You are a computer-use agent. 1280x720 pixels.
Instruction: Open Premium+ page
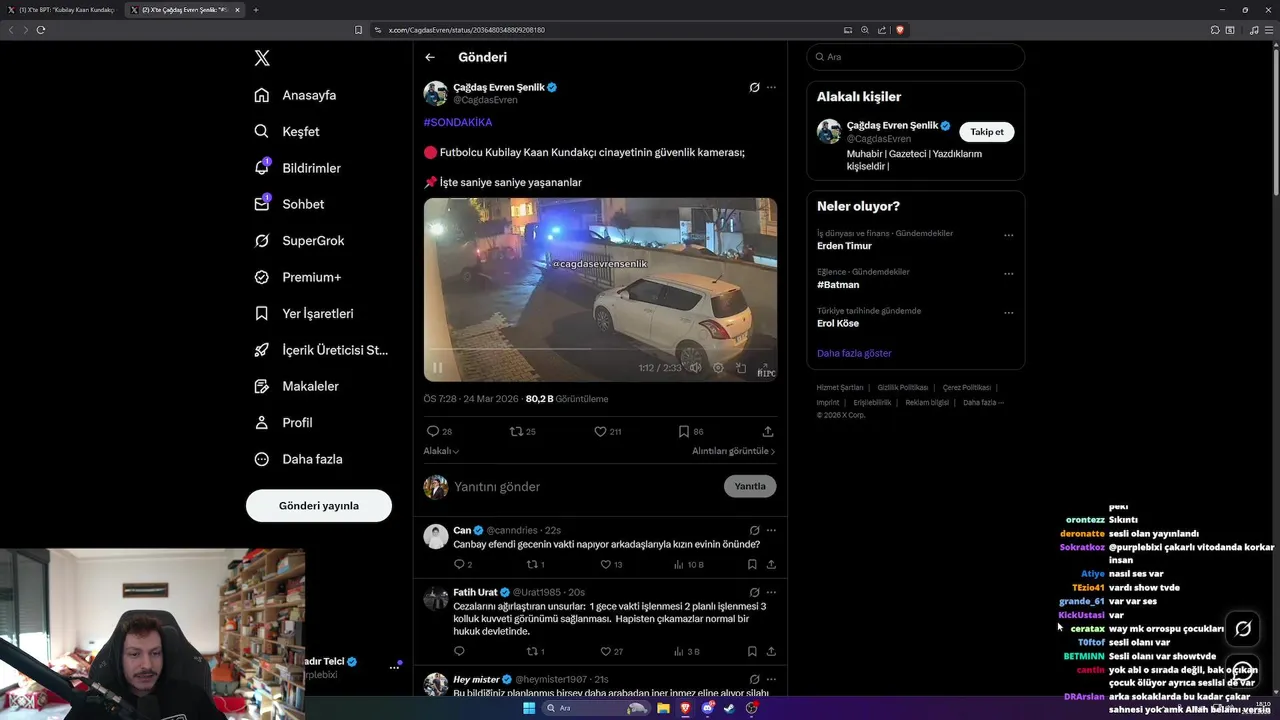click(x=298, y=277)
